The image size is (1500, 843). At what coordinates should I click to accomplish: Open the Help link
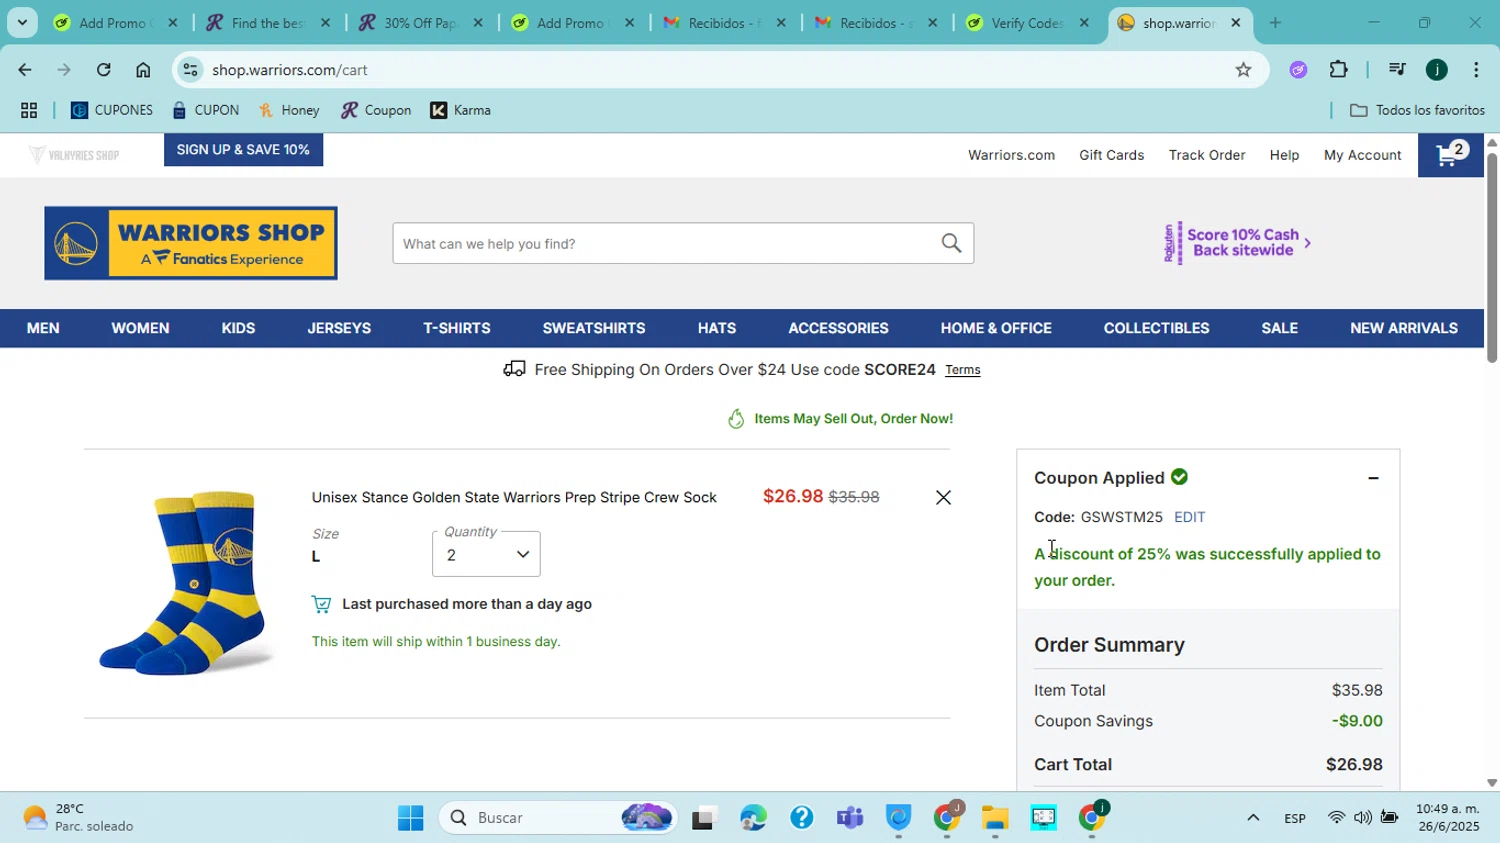(x=1284, y=155)
